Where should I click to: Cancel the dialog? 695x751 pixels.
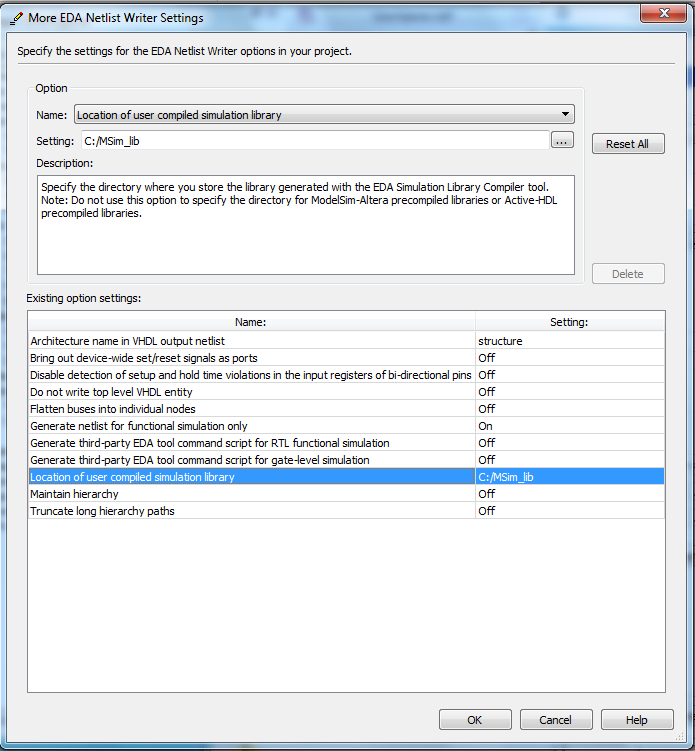(x=556, y=720)
